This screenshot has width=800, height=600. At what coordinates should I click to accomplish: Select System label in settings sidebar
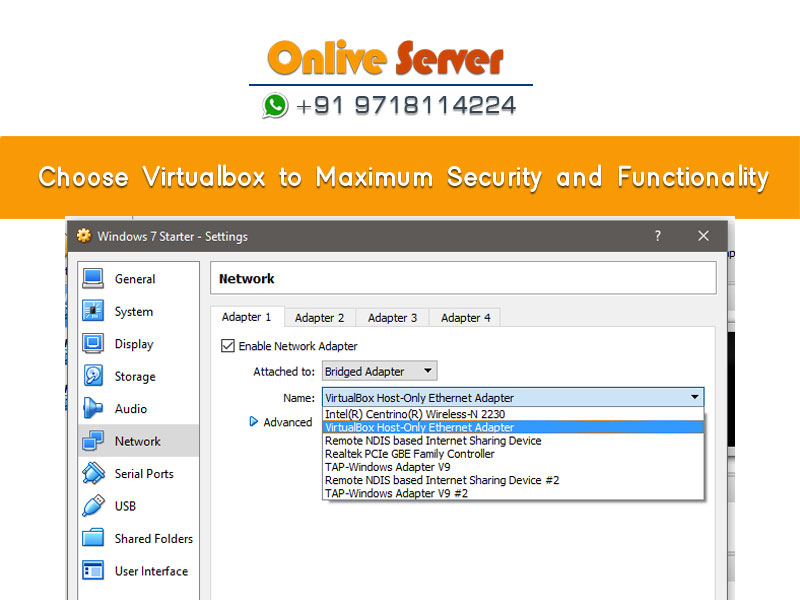[134, 312]
